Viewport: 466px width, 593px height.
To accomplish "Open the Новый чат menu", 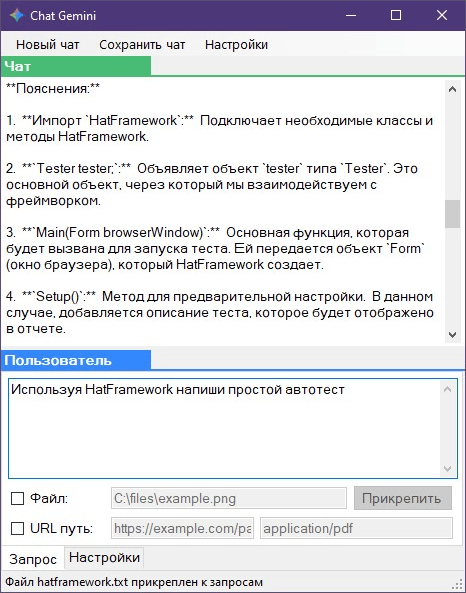I will click(x=47, y=45).
